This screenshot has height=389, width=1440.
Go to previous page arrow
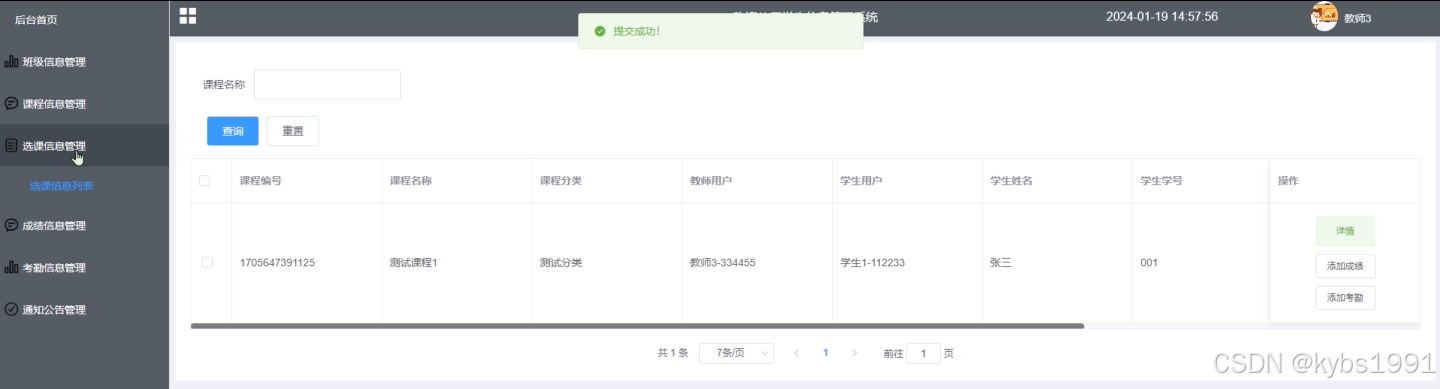pyautogui.click(x=797, y=353)
